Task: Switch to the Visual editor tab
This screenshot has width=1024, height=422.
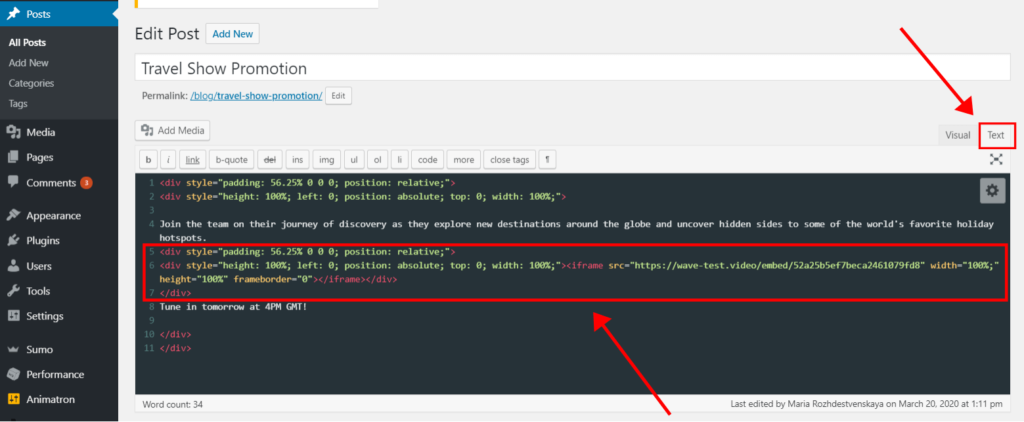Action: [x=957, y=135]
